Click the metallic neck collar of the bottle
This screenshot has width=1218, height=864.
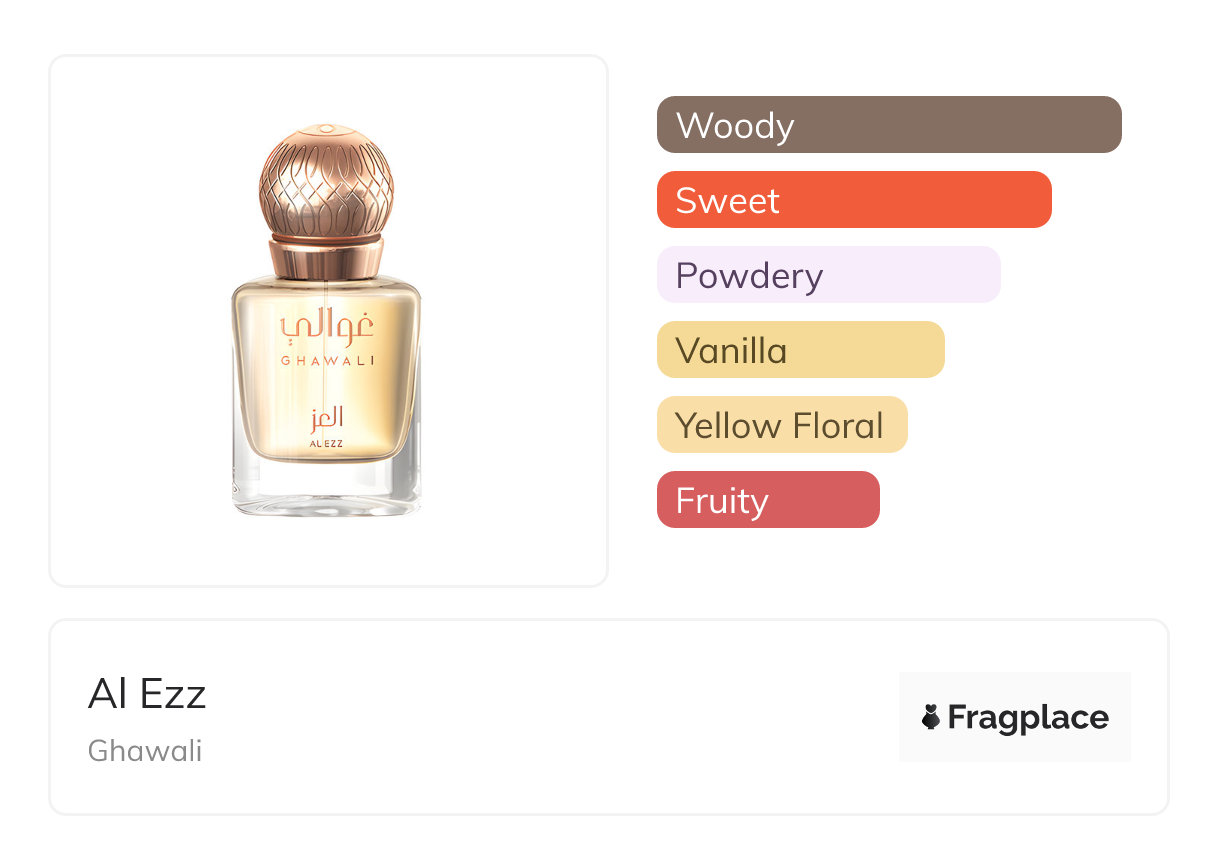(326, 256)
